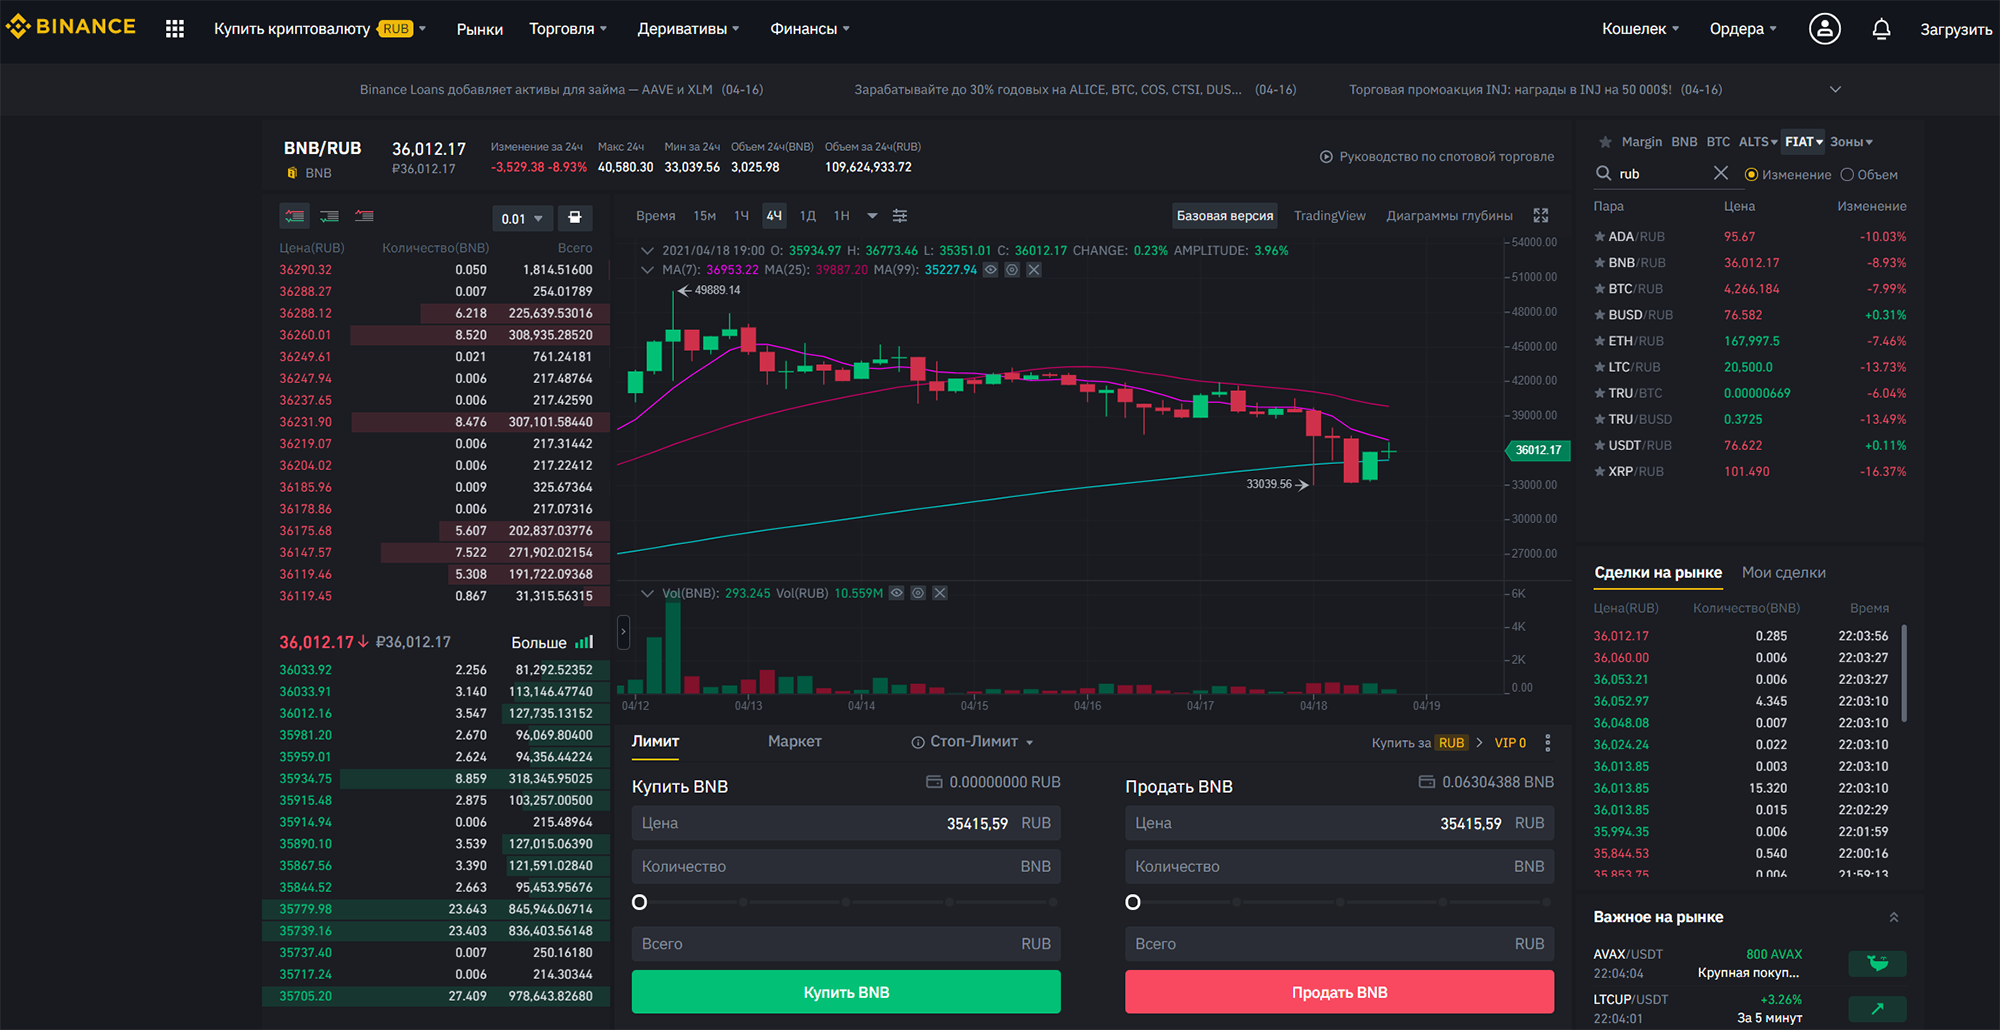Select the Объем radio button
The image size is (2000, 1030).
[1847, 174]
